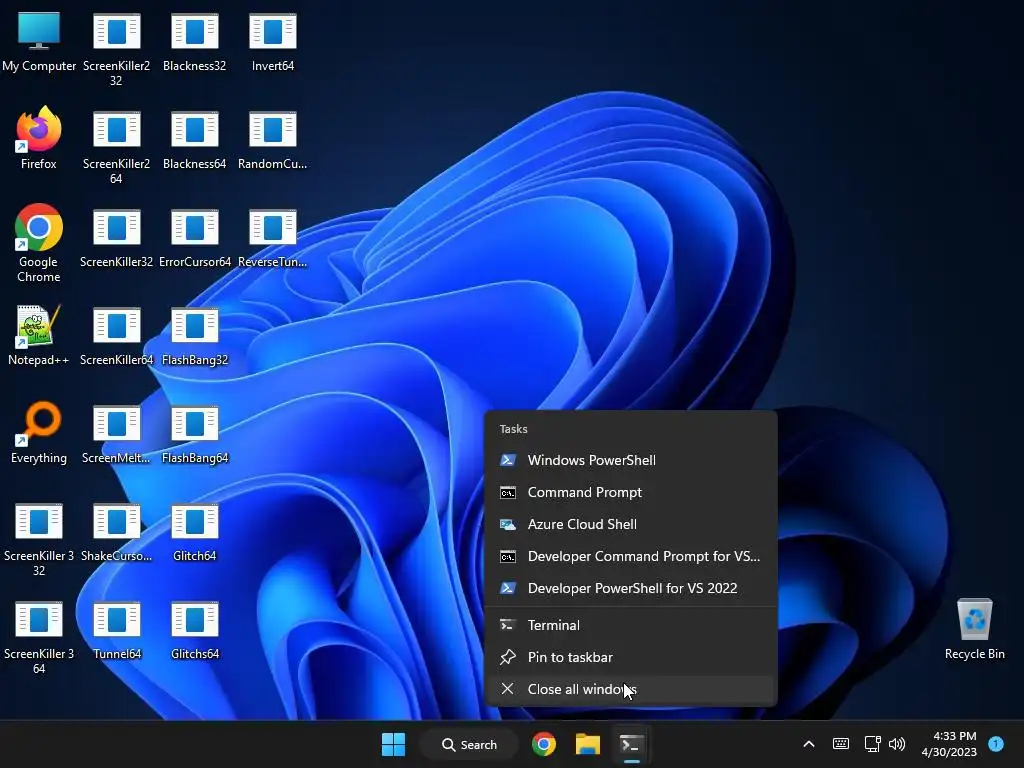Choose Azure Cloud Shell from the jump list

(x=632, y=524)
